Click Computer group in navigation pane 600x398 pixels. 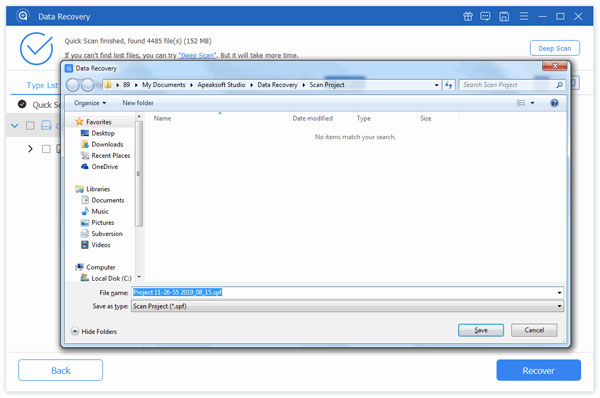pyautogui.click(x=100, y=267)
